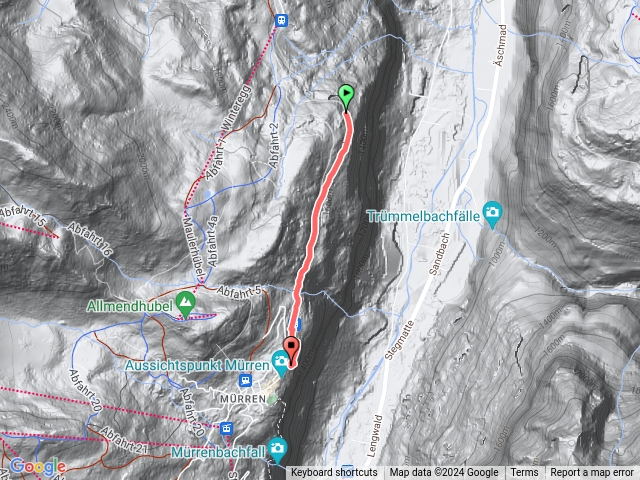Open the Google logo link
Image resolution: width=640 pixels, height=480 pixels.
[38, 466]
